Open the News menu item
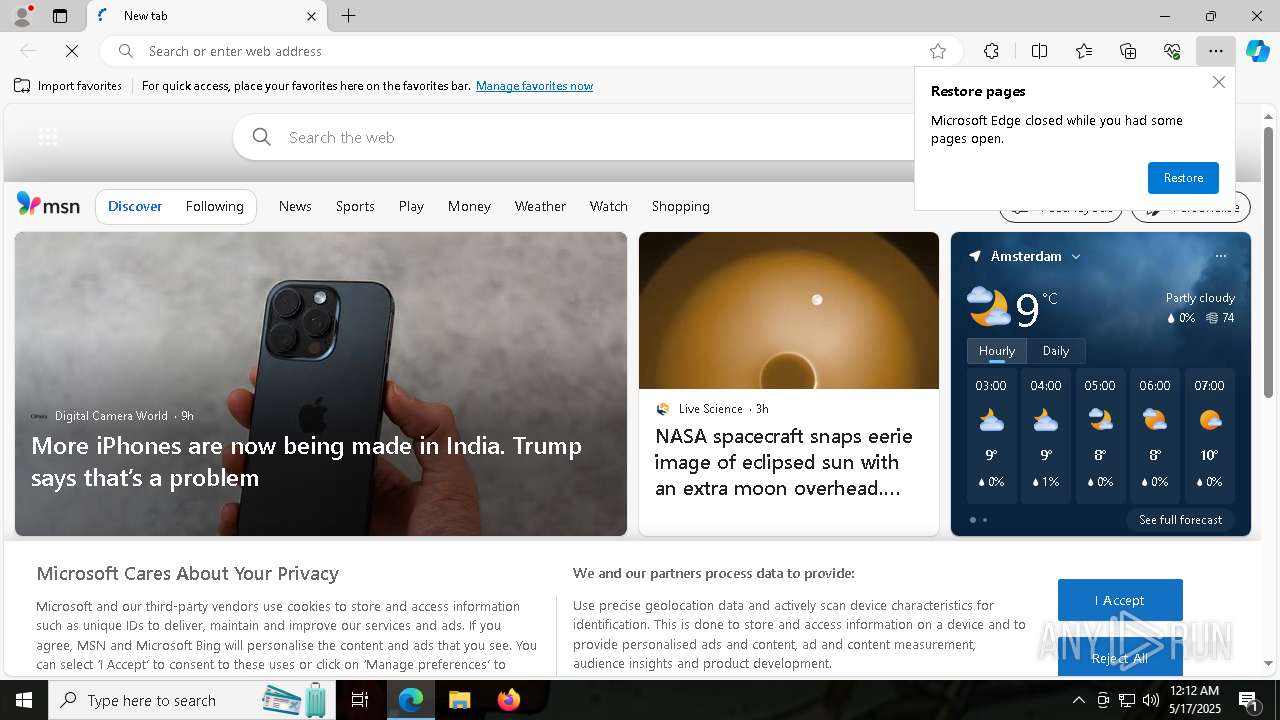 tap(295, 206)
